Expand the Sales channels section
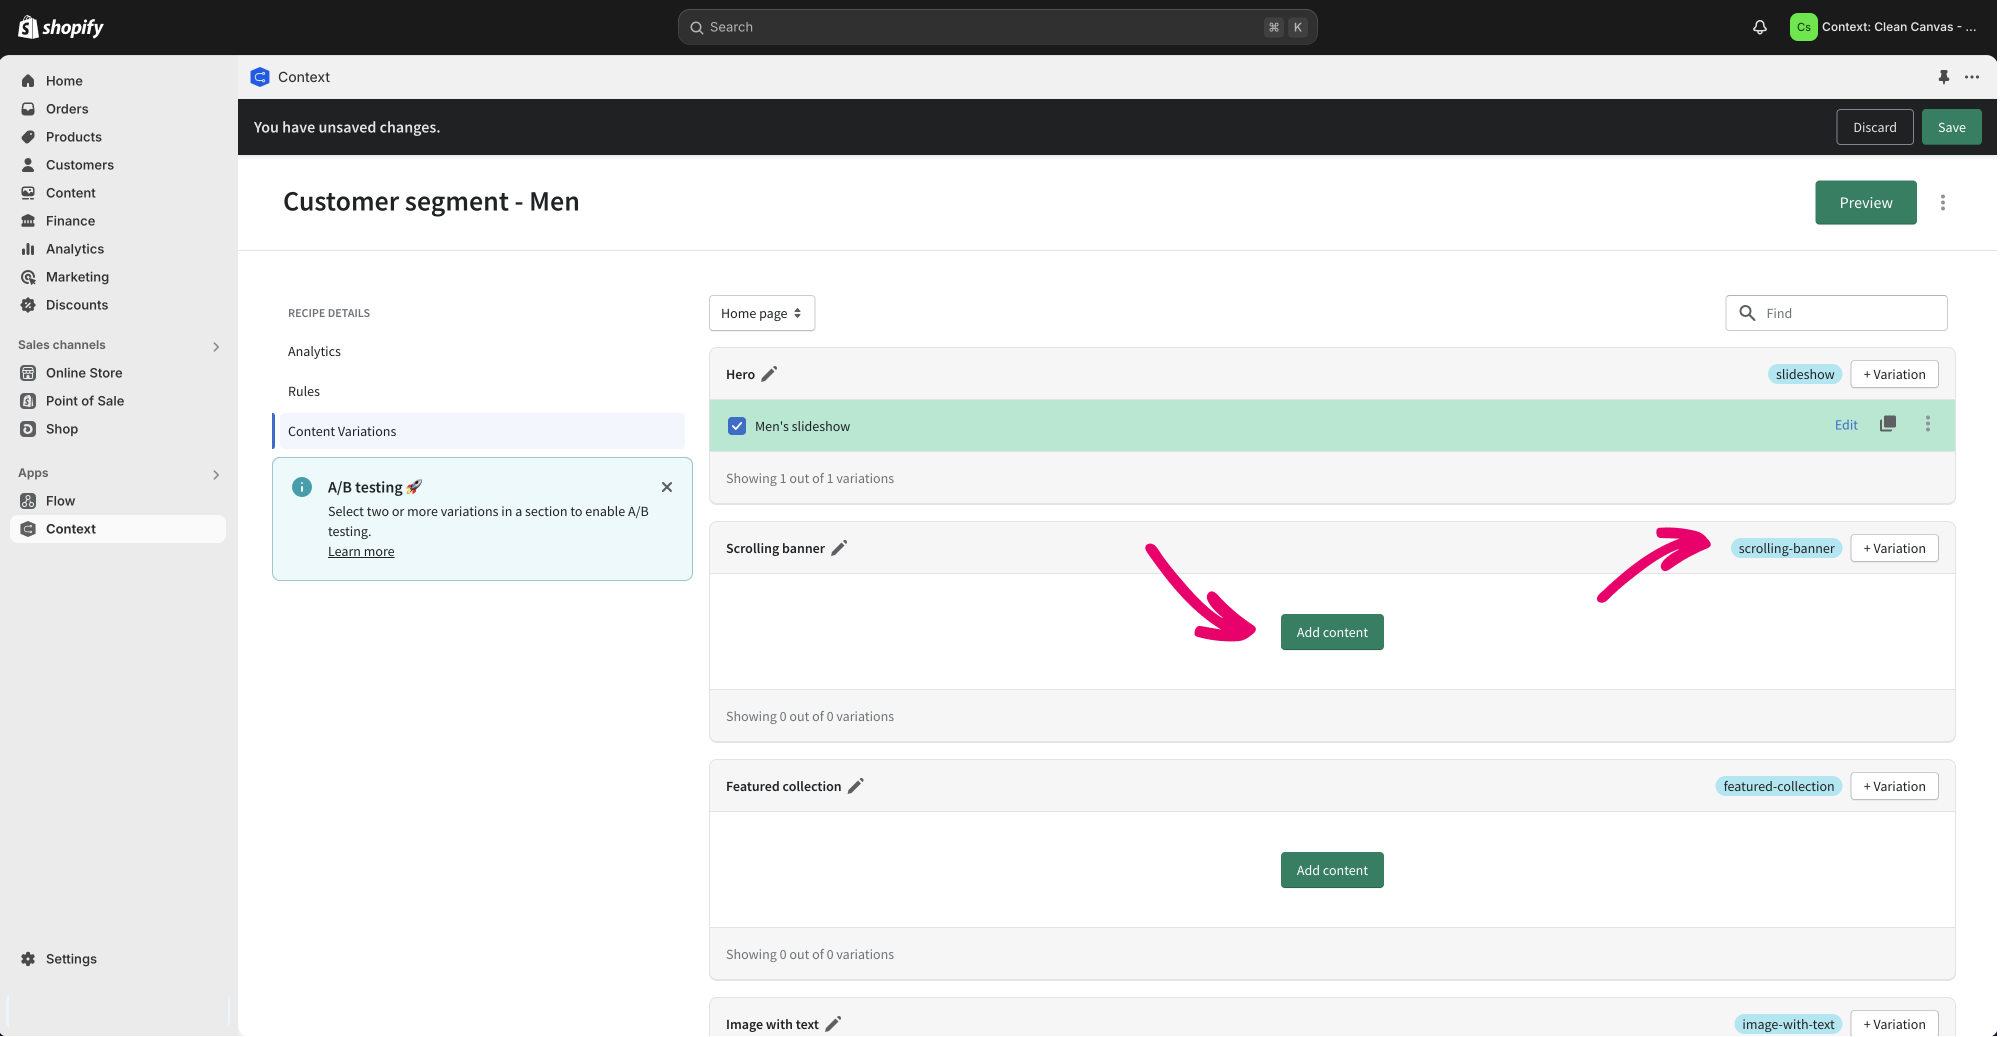This screenshot has height=1037, width=2000. click(216, 346)
